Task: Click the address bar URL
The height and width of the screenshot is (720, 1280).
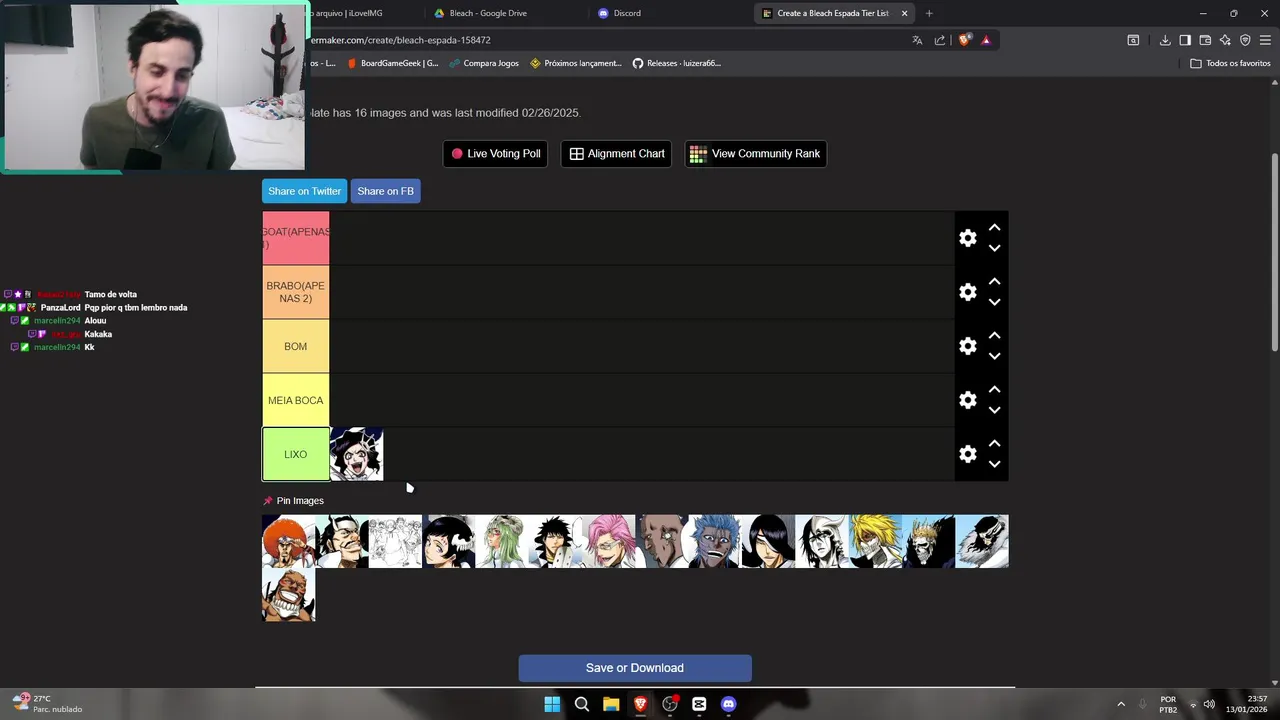Action: [x=400, y=40]
